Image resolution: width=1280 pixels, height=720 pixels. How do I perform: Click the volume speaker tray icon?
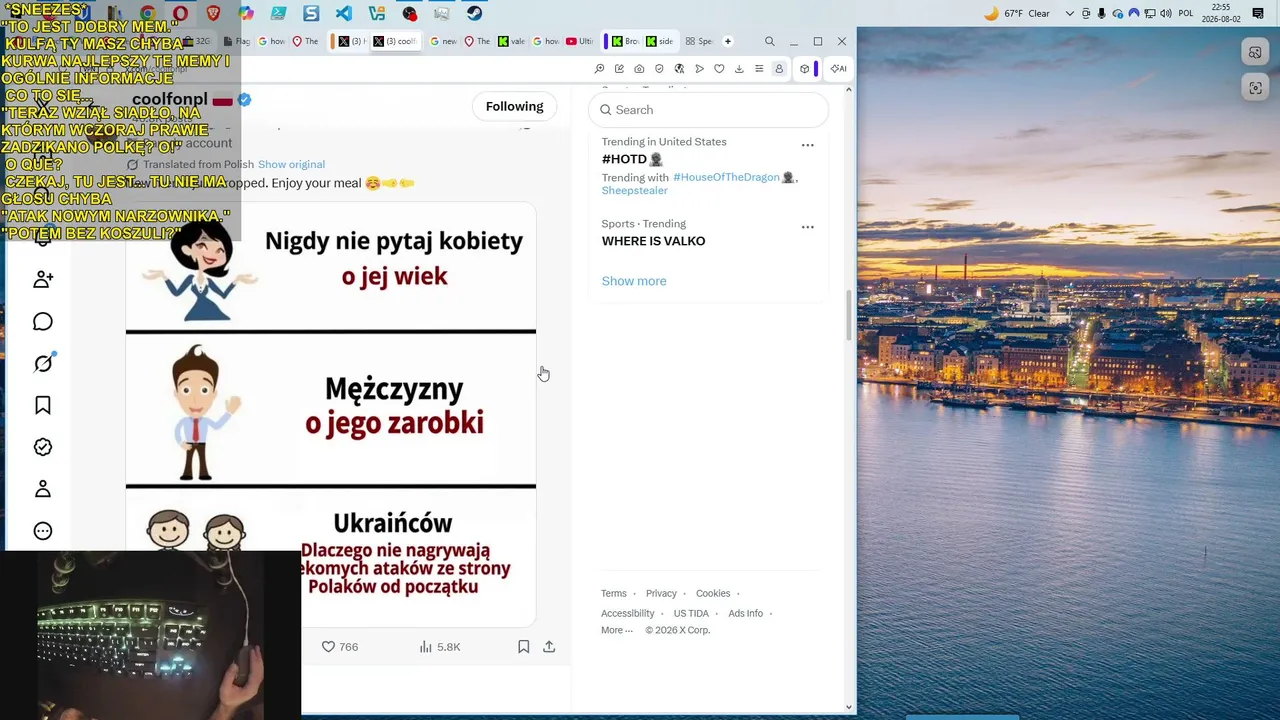tap(1165, 14)
